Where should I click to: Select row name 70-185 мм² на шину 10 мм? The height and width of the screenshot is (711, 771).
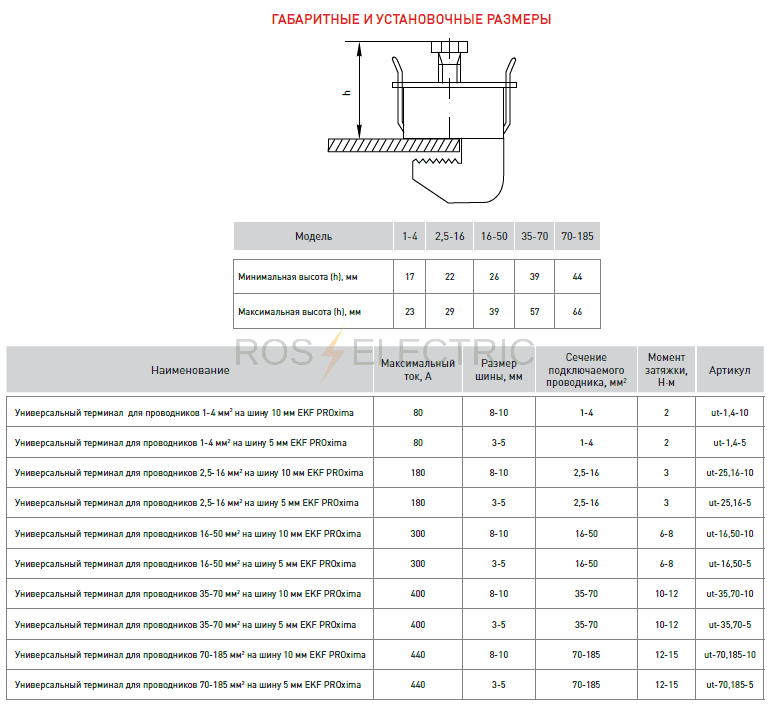[x=190, y=655]
